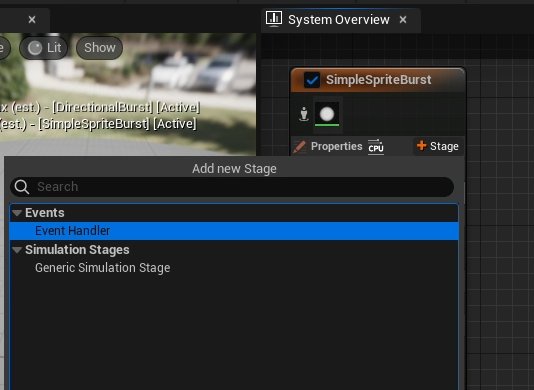534x390 pixels.
Task: Collapse the Events category
Action: [17, 213]
